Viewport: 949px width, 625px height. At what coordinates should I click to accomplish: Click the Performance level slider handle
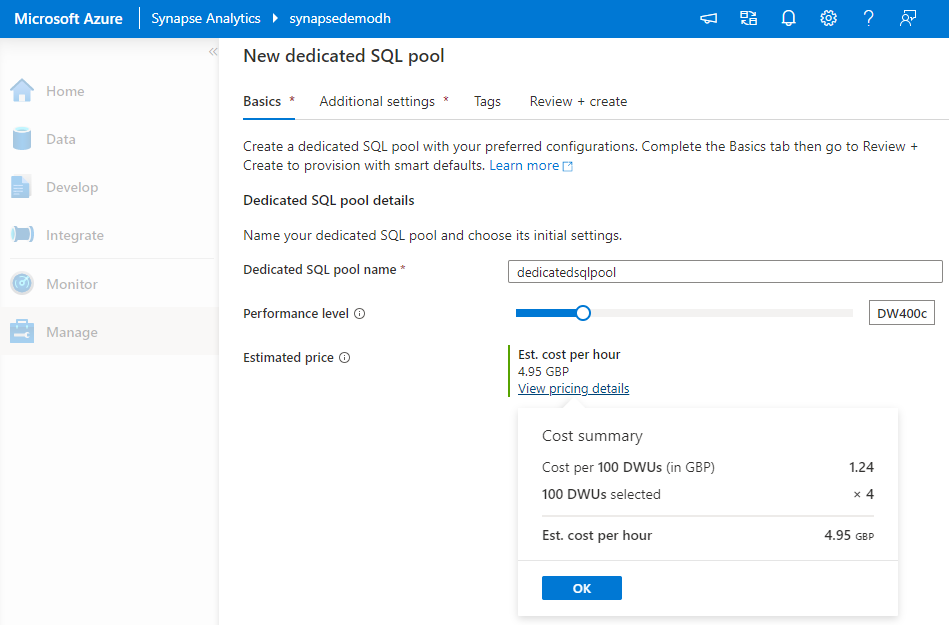[x=583, y=313]
